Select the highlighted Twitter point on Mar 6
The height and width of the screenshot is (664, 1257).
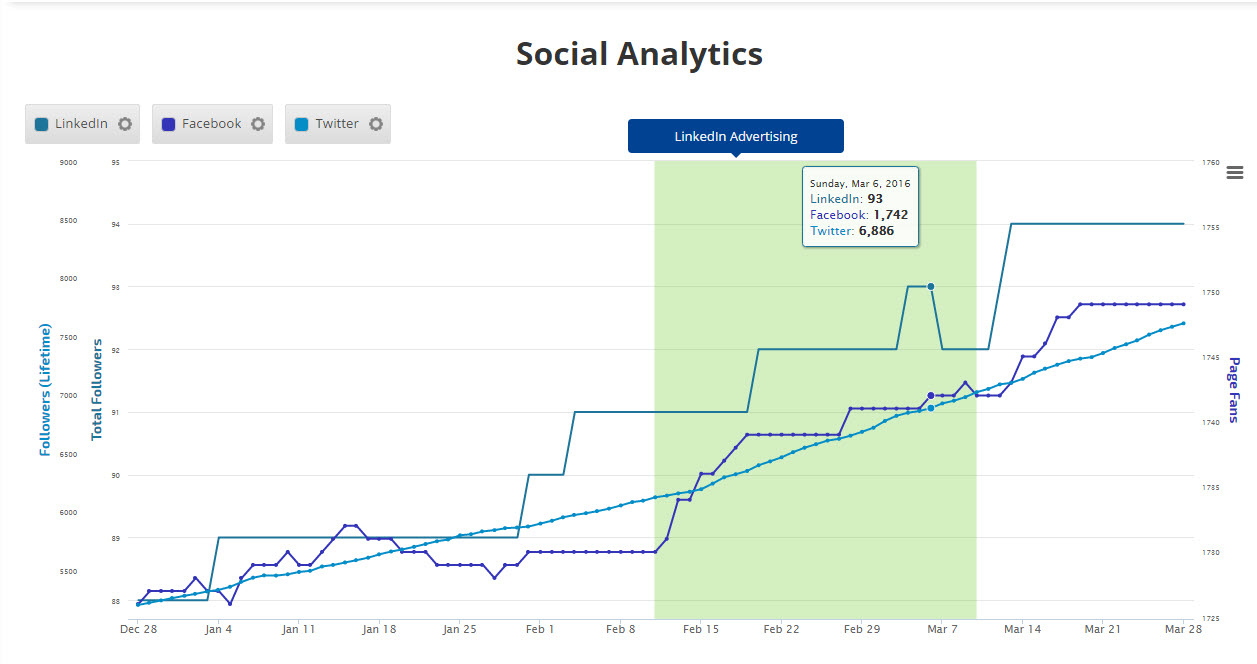pos(931,408)
